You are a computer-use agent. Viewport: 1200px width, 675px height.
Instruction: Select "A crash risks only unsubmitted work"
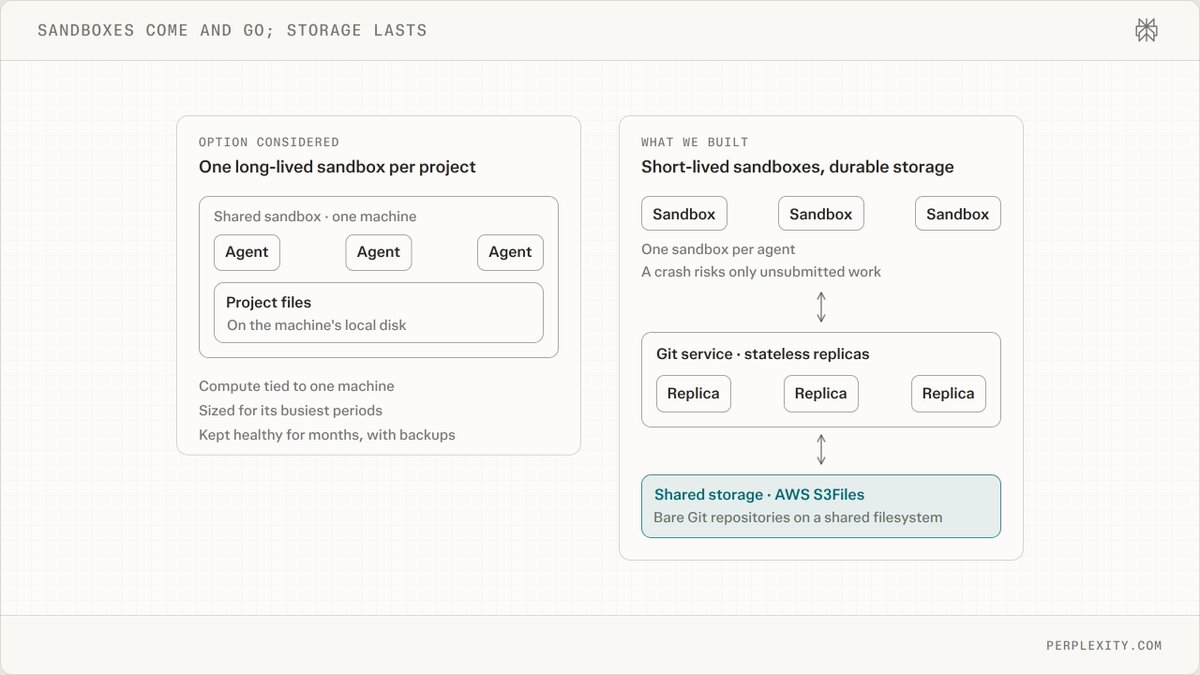click(x=761, y=272)
